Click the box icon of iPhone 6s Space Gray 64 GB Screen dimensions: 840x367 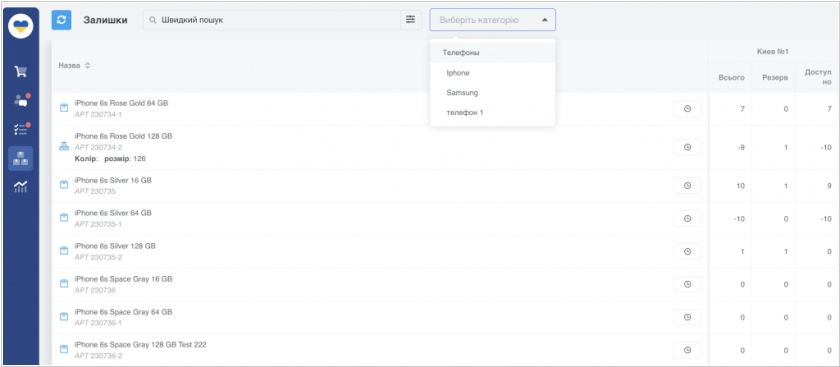click(x=64, y=317)
